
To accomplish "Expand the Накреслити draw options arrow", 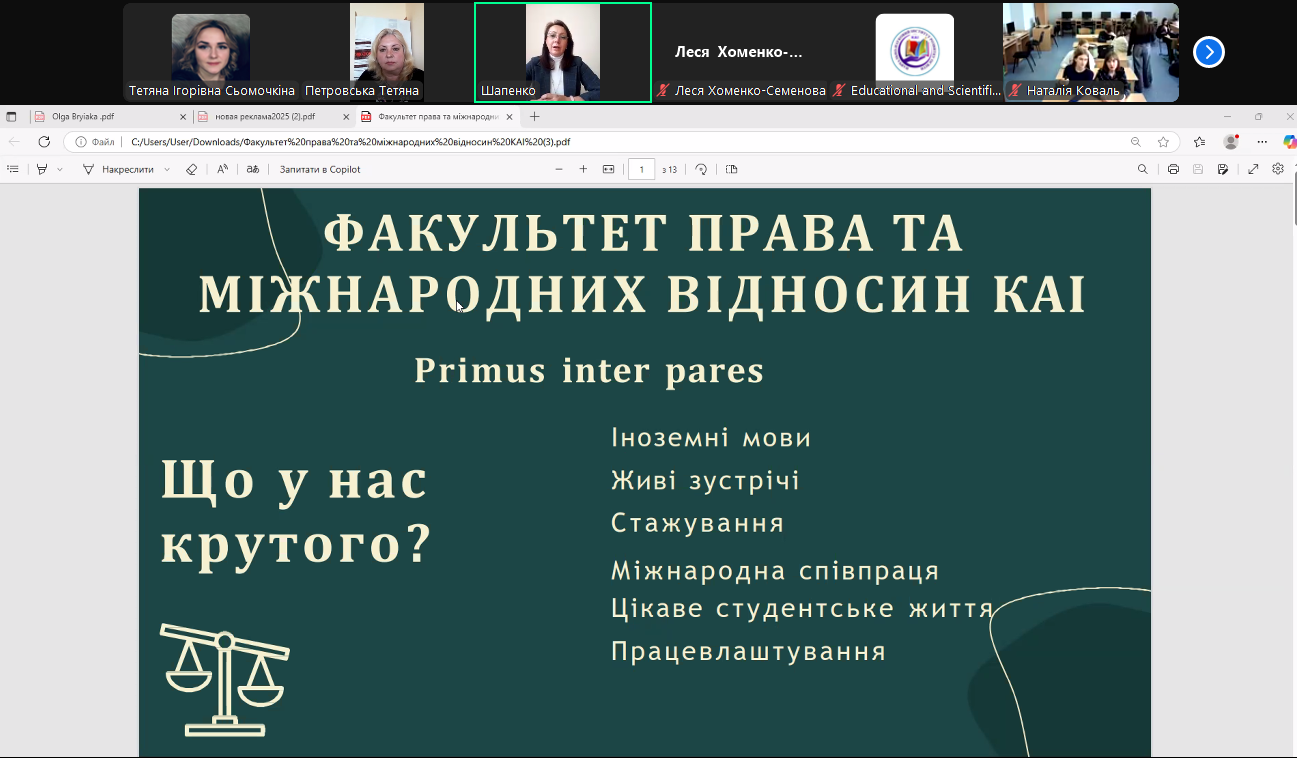I will [x=165, y=170].
